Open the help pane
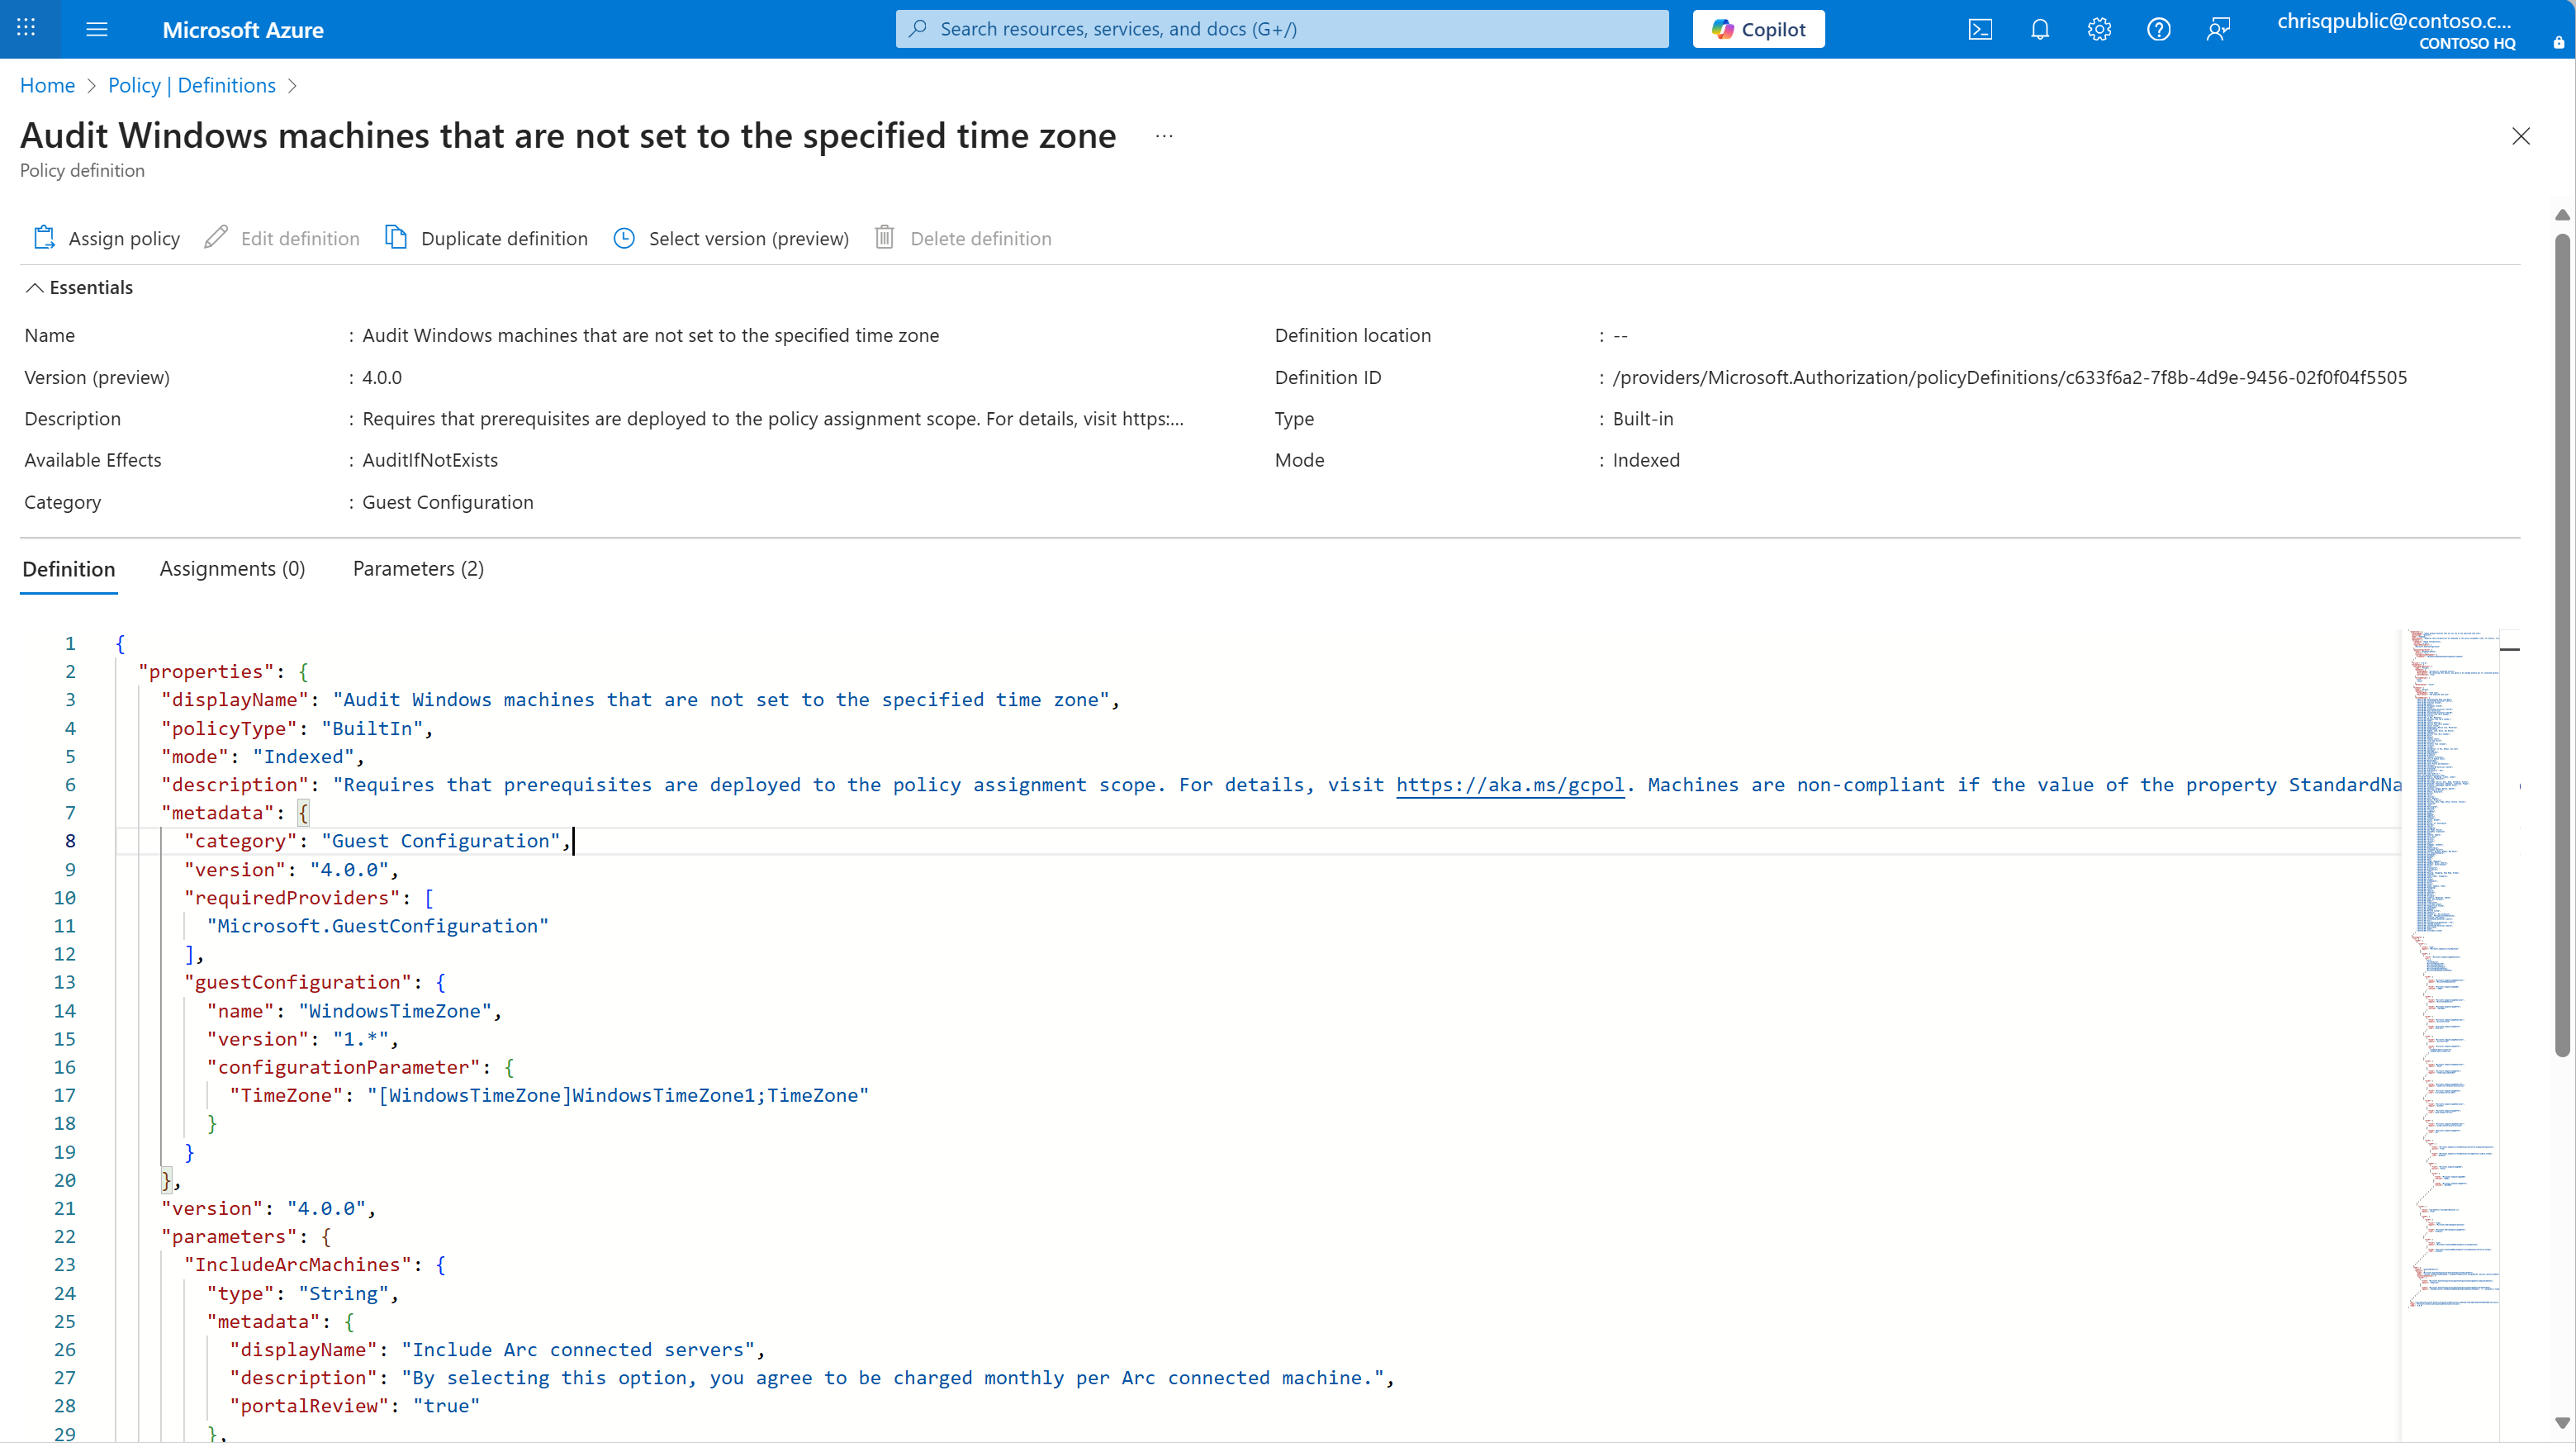Image resolution: width=2576 pixels, height=1452 pixels. click(2158, 29)
